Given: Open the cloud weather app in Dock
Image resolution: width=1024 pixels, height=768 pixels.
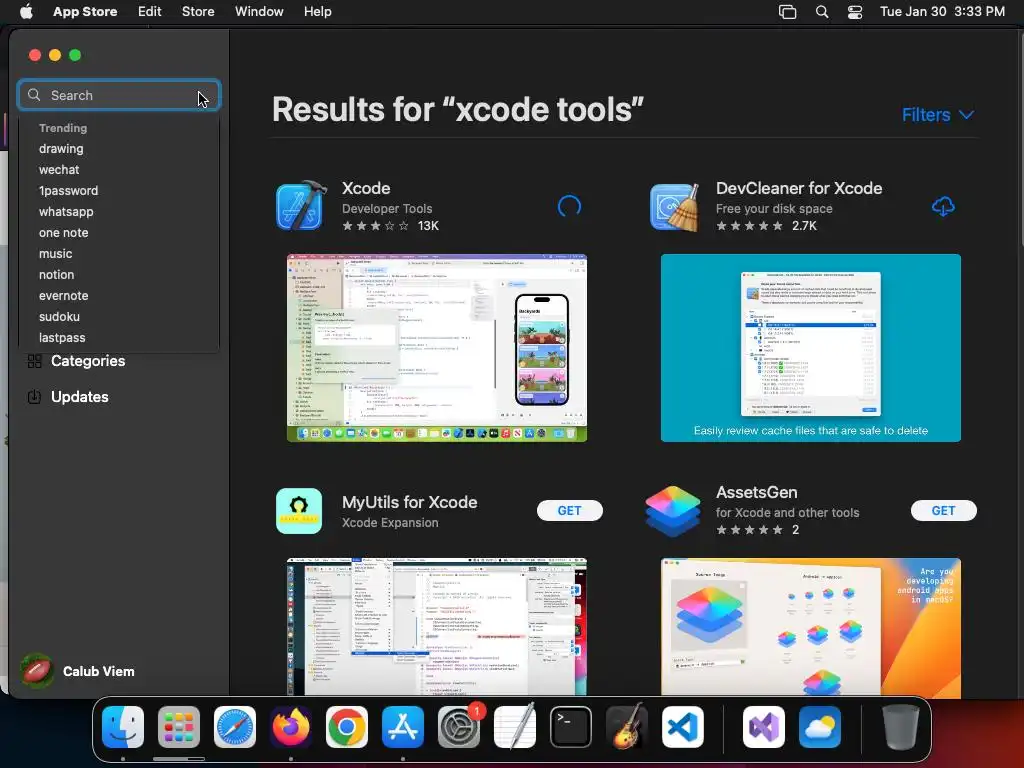Looking at the screenshot, I should 820,727.
